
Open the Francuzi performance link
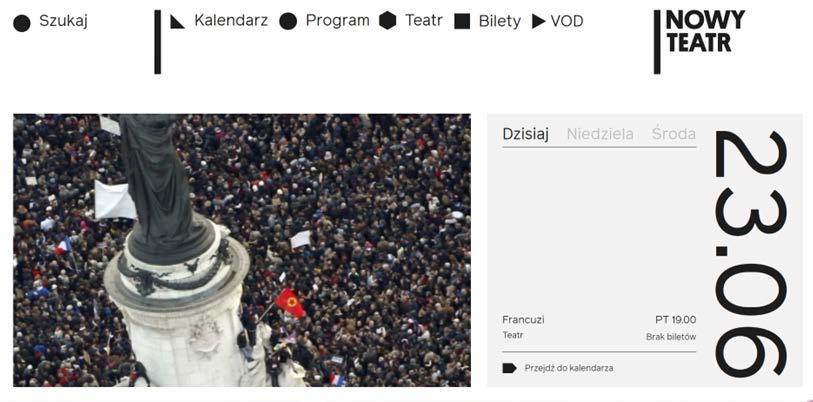(x=523, y=320)
